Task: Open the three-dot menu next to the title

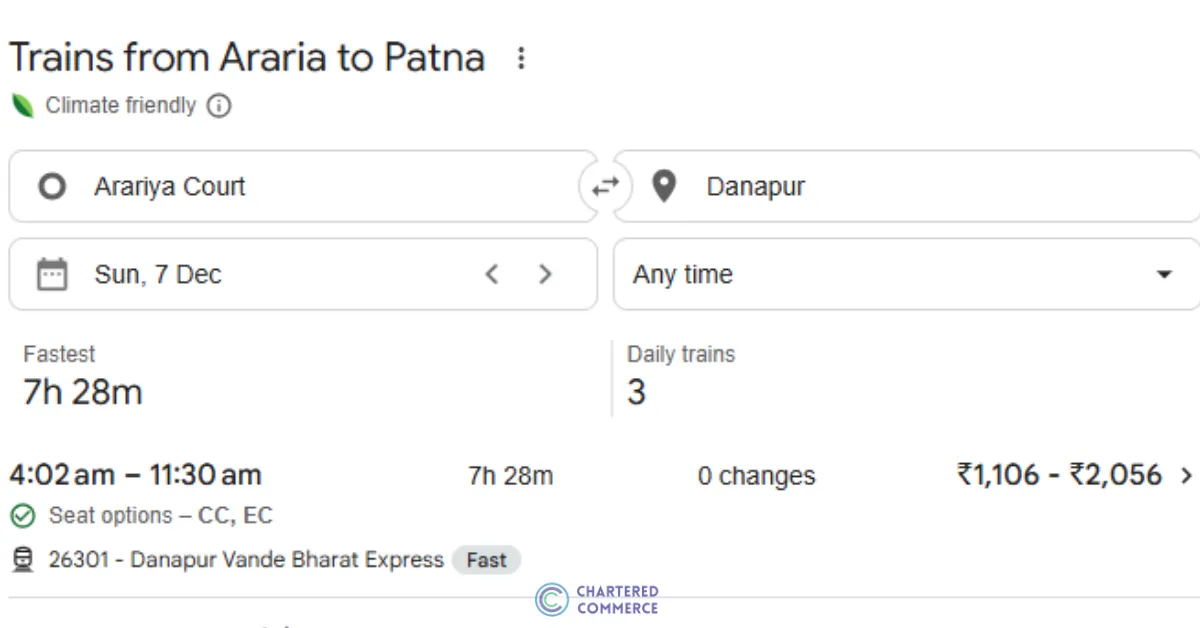Action: click(521, 58)
